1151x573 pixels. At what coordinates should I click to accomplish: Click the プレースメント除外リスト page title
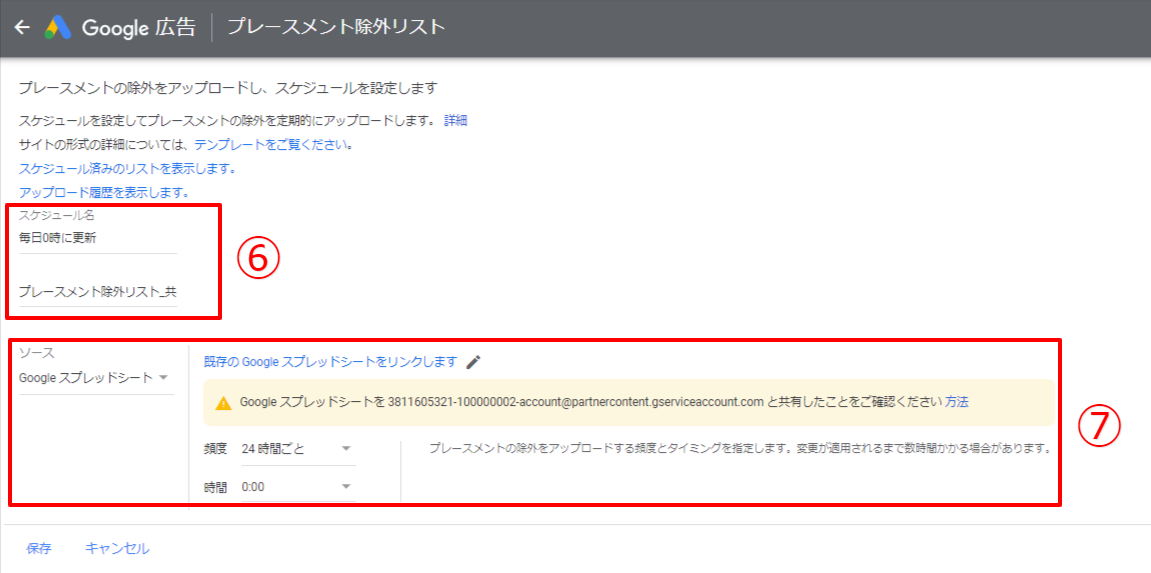tap(336, 27)
